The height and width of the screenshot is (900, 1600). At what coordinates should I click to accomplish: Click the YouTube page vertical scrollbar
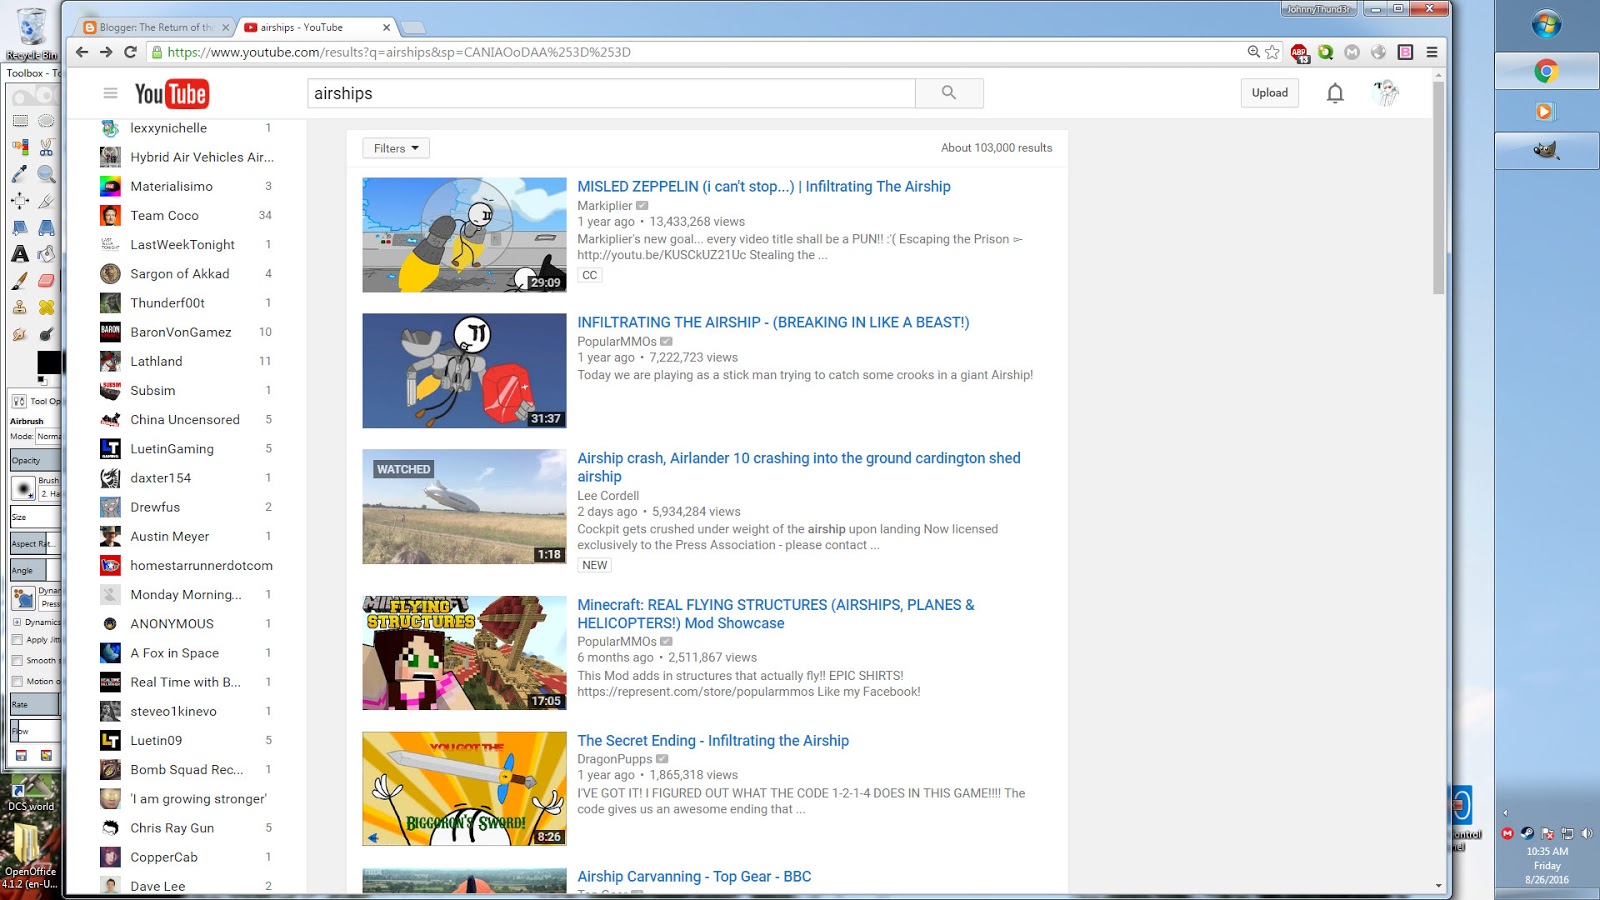(1438, 188)
